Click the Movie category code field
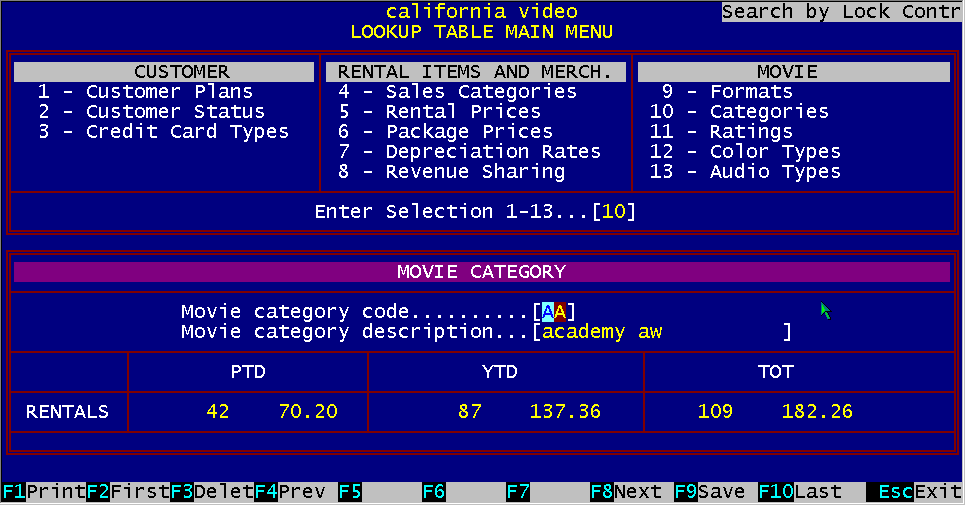 [554, 312]
